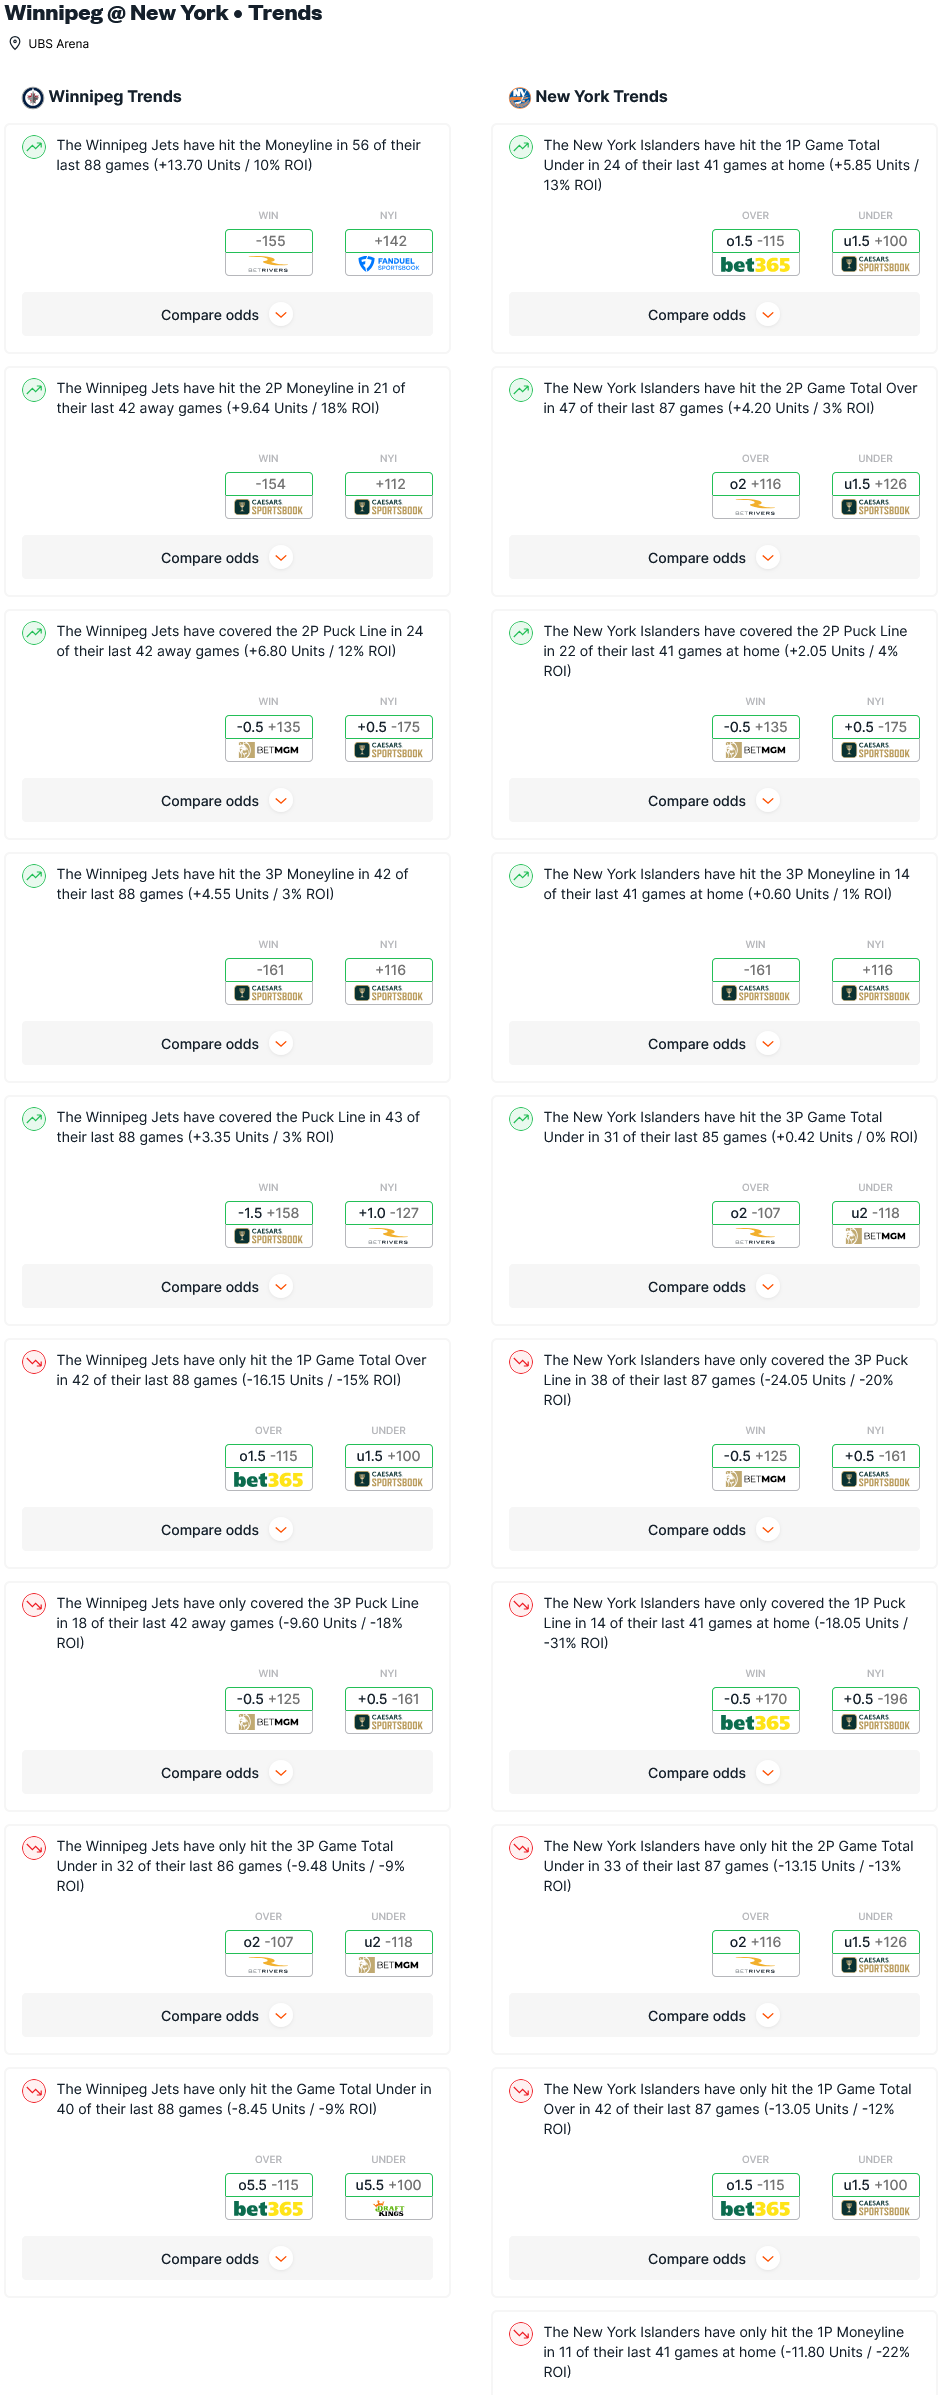Click red downtrend icon beside Islanders 1P Moneyline trend
The width and height of the screenshot is (941, 2395).
pos(521,2334)
